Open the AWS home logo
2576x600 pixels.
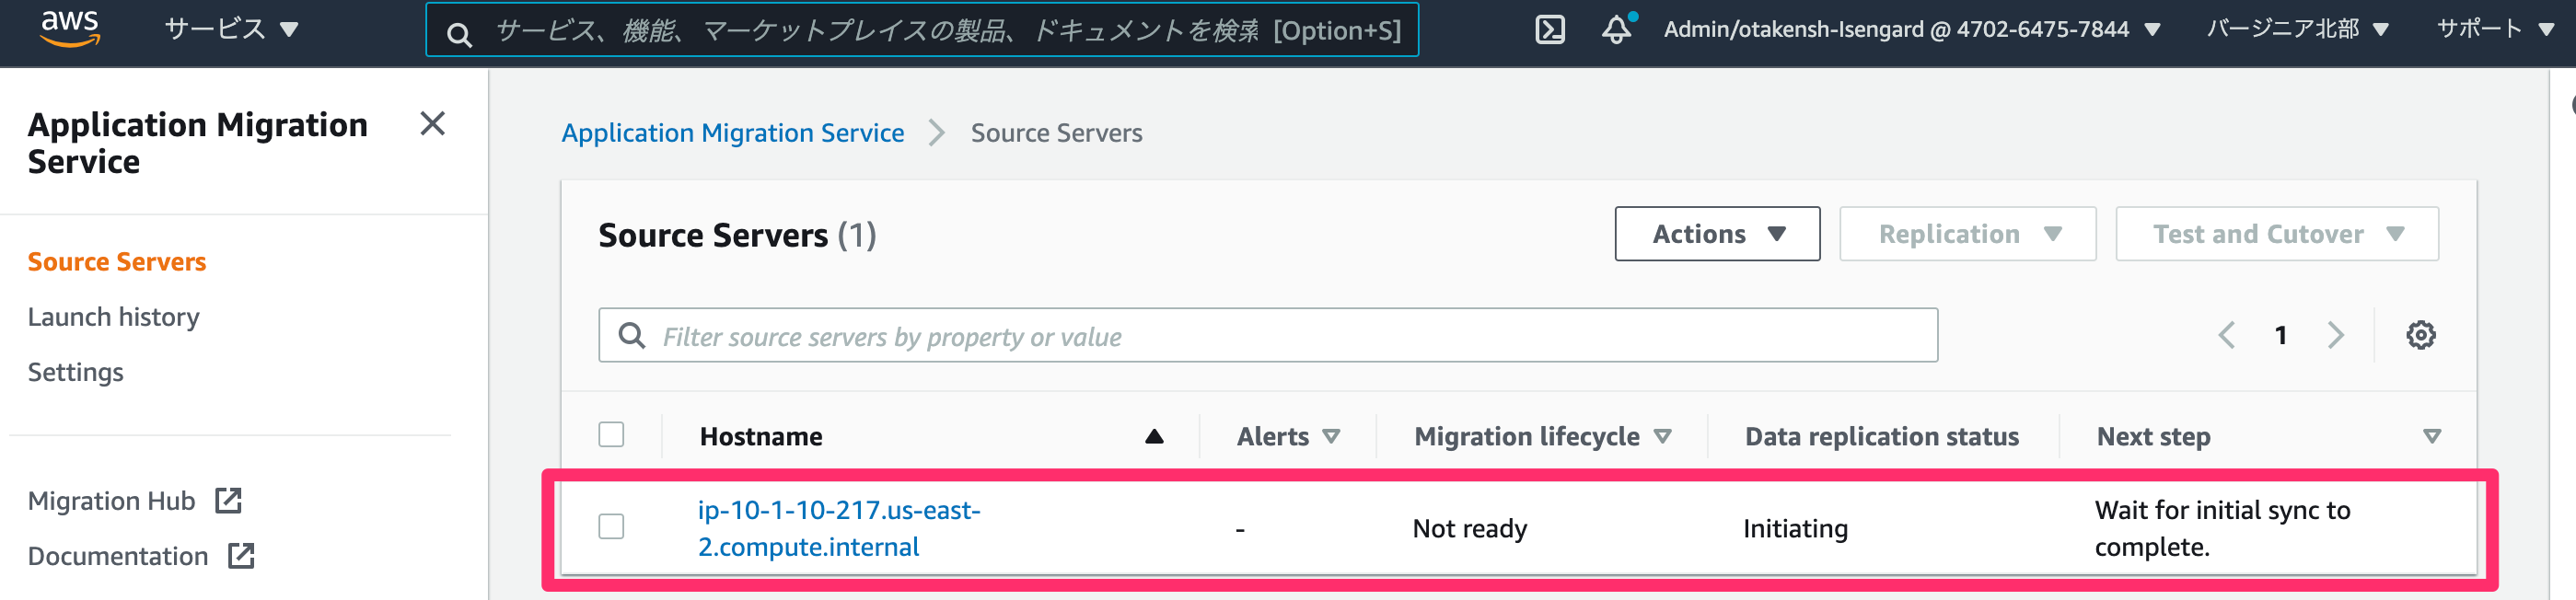pyautogui.click(x=69, y=29)
